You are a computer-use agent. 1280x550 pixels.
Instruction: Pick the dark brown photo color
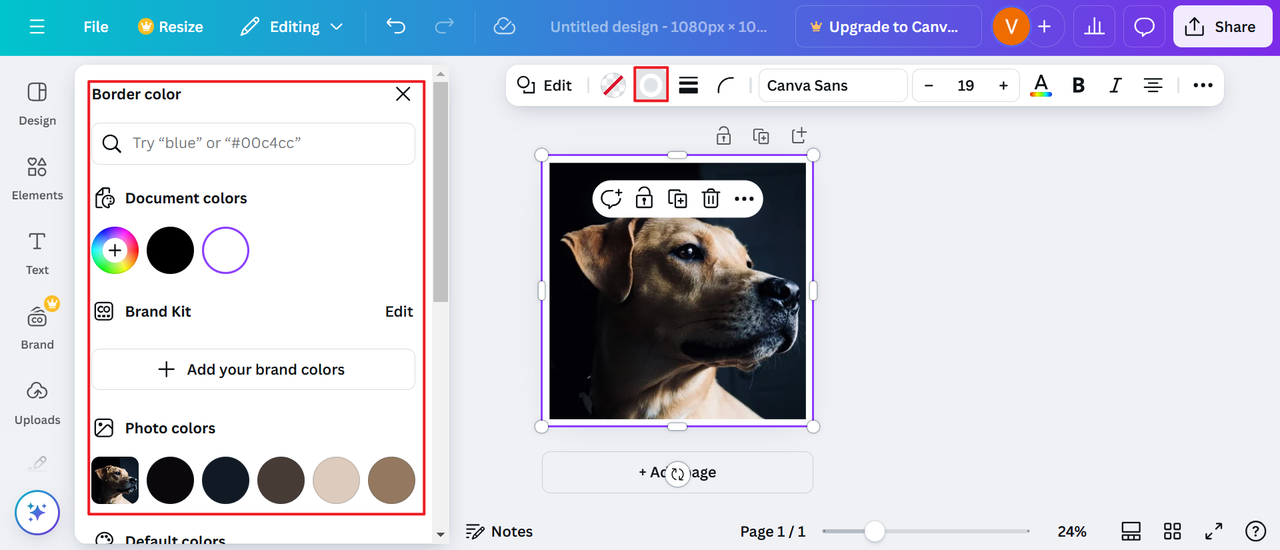(x=281, y=480)
